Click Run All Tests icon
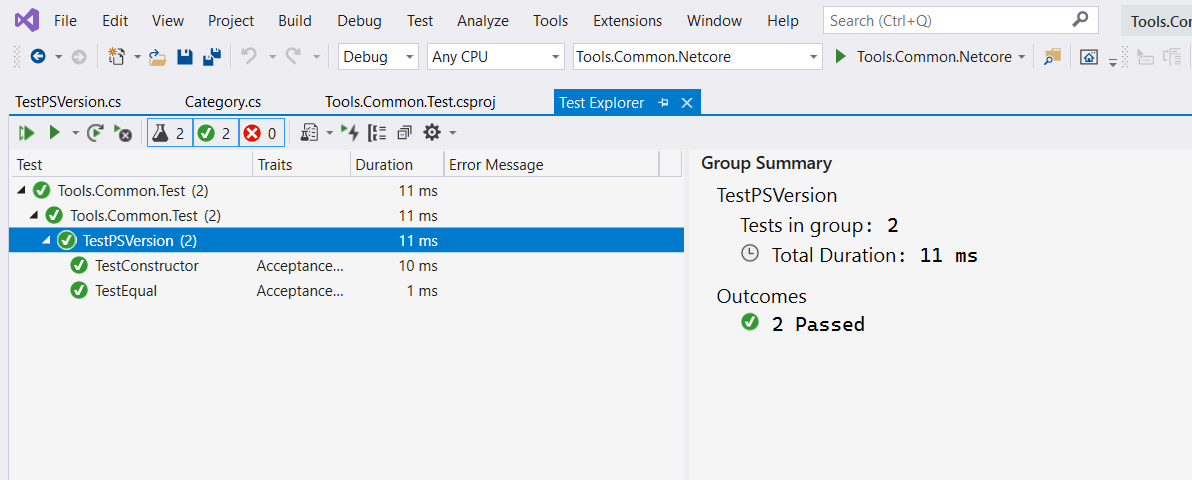Screen dimensions: 1192x480 coord(27,133)
